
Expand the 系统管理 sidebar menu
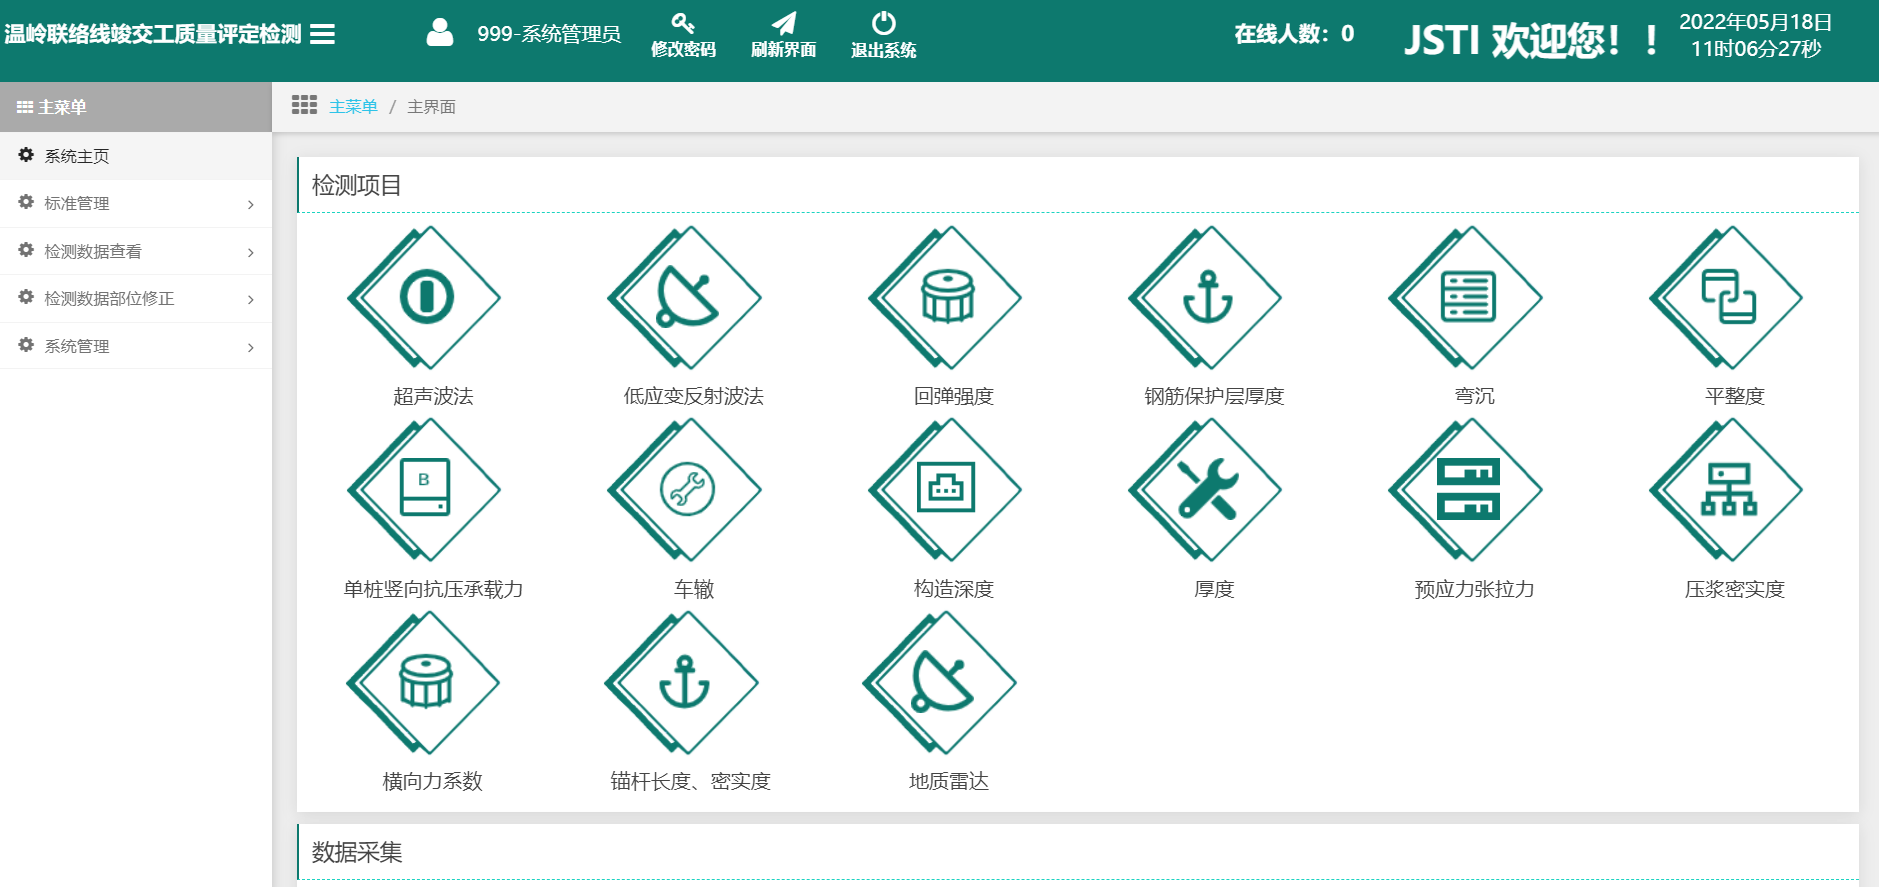coord(136,346)
